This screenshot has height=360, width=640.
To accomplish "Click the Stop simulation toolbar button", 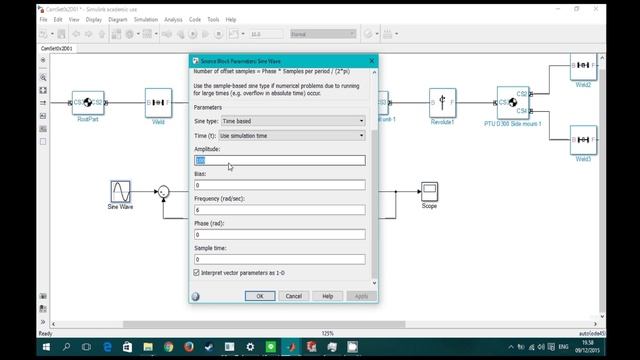I will (218, 34).
